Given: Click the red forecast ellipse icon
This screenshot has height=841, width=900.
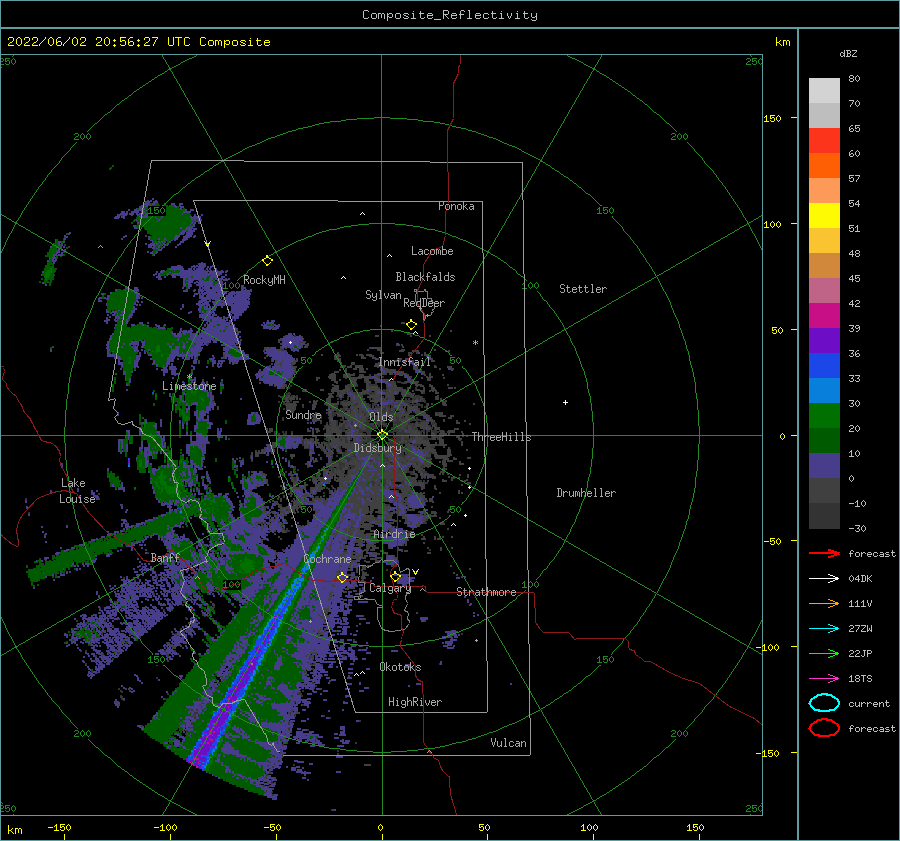Looking at the screenshot, I should [x=824, y=728].
